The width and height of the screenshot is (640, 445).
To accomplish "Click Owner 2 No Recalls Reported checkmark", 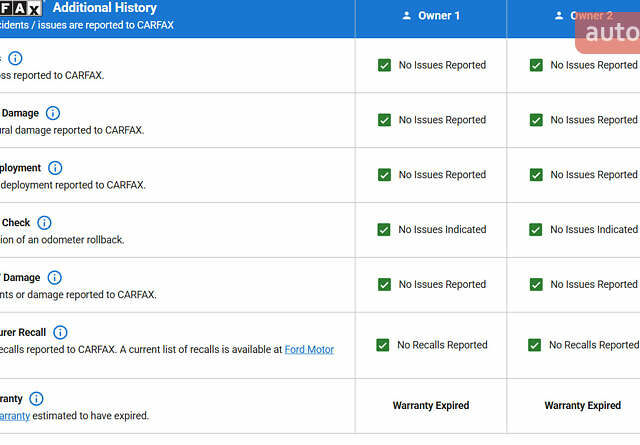I will (534, 345).
